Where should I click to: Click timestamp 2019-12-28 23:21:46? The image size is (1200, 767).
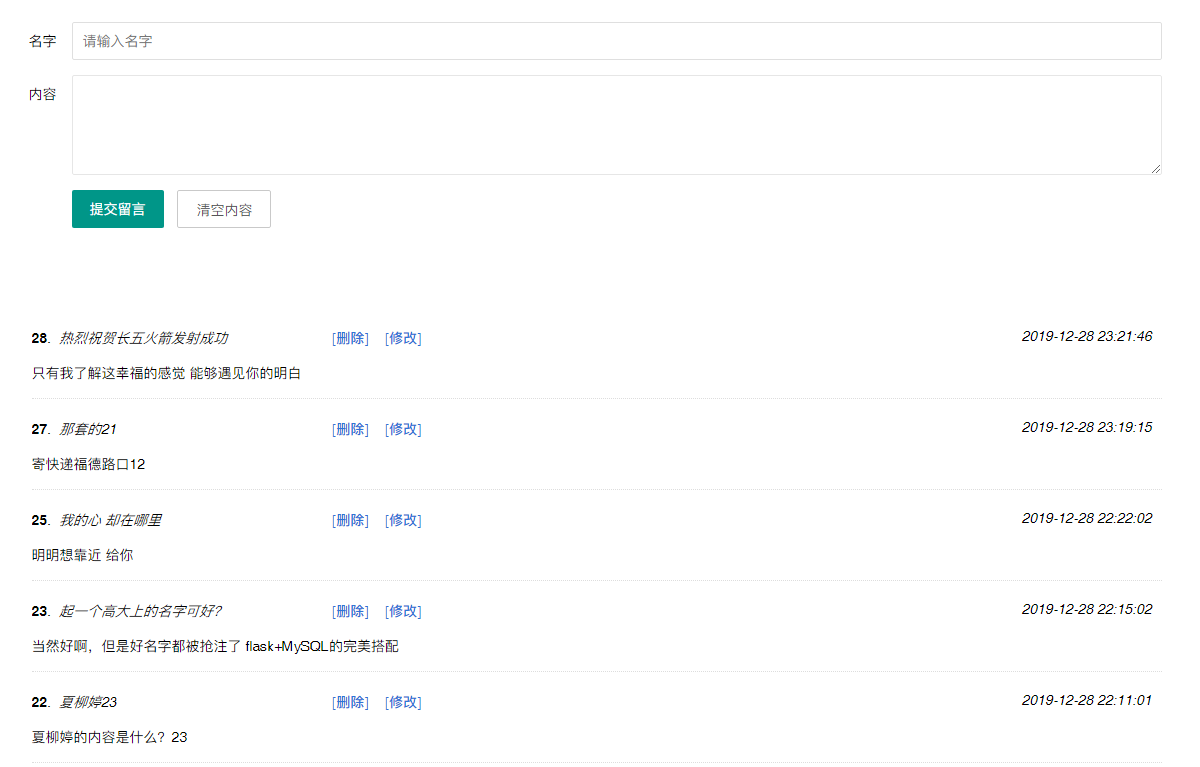click(1087, 336)
